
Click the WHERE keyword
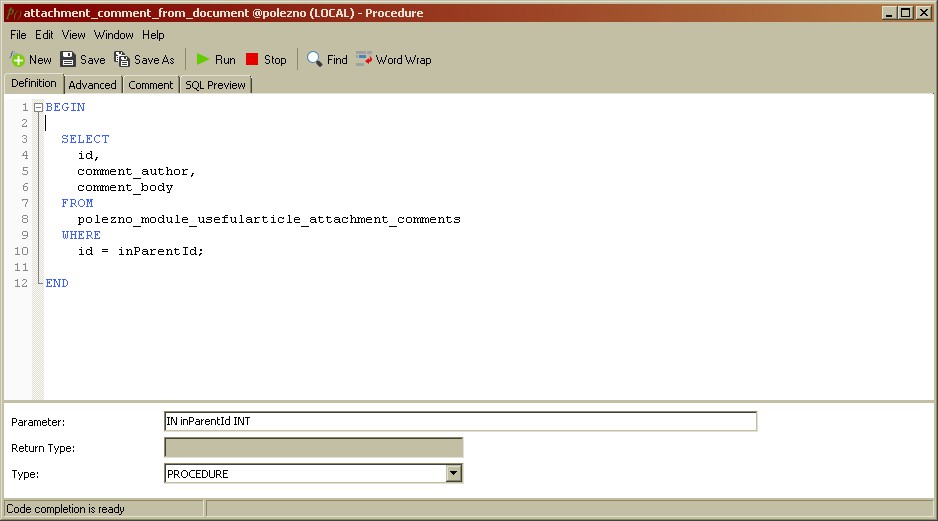pos(81,235)
